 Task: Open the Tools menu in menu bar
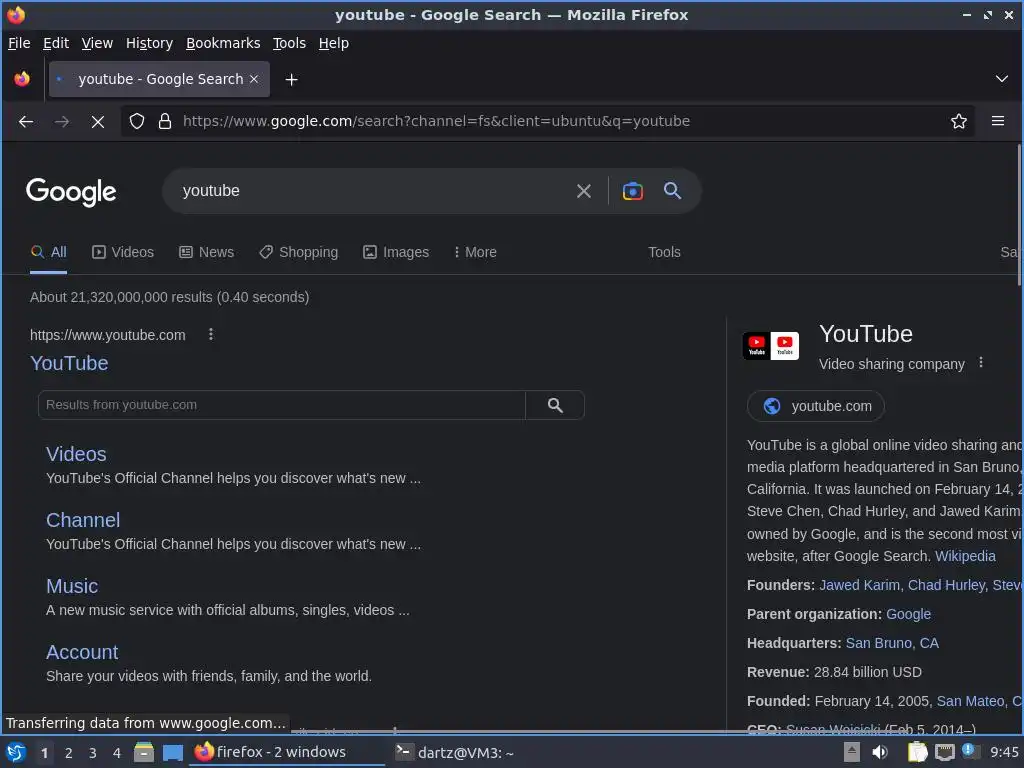(x=289, y=43)
